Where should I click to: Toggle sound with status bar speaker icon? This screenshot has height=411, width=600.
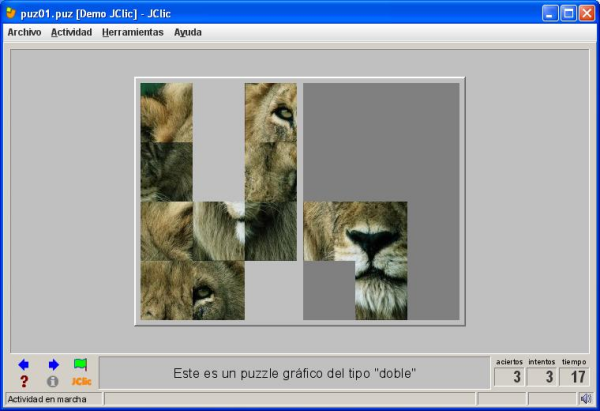pyautogui.click(x=585, y=399)
